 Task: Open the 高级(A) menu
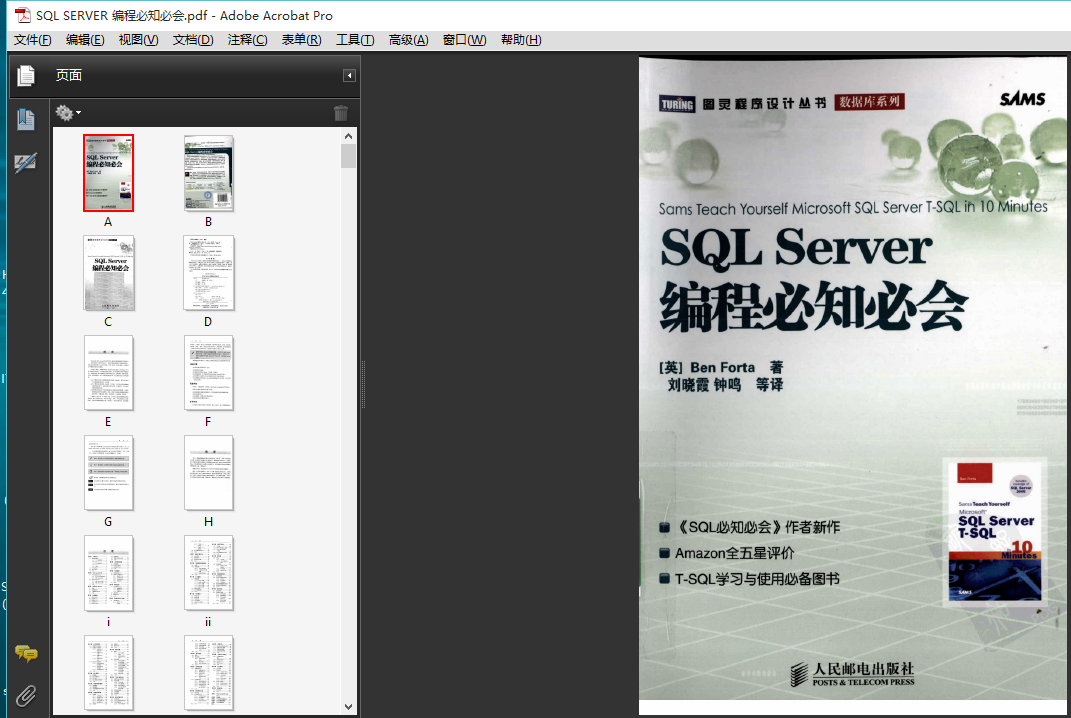click(408, 40)
